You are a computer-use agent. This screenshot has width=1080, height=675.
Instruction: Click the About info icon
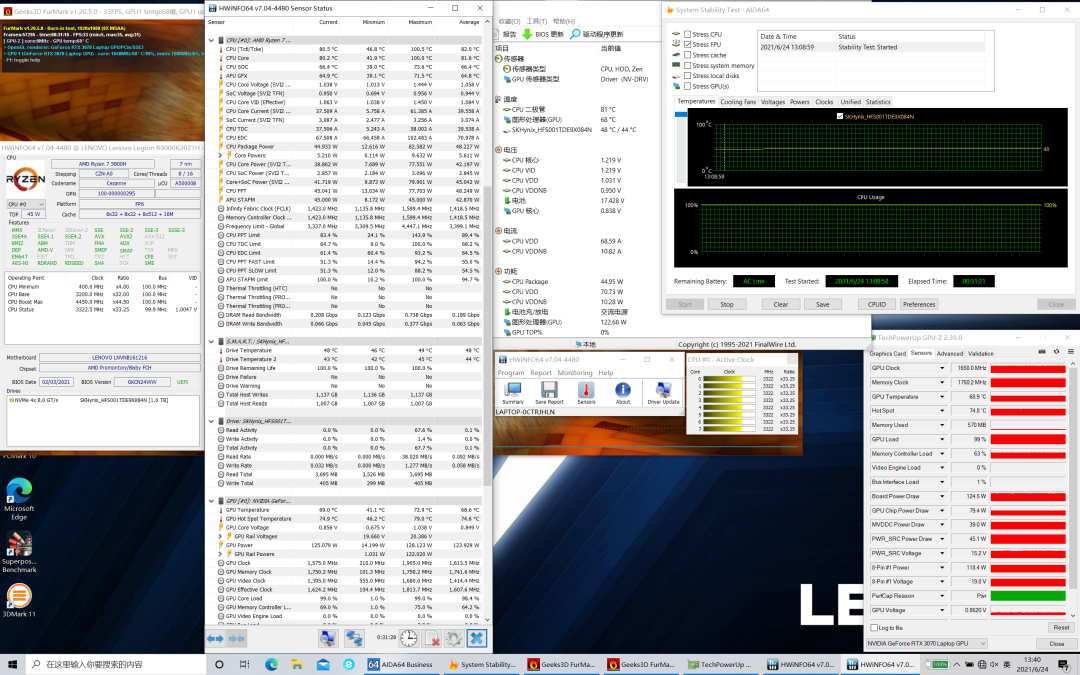coord(623,392)
